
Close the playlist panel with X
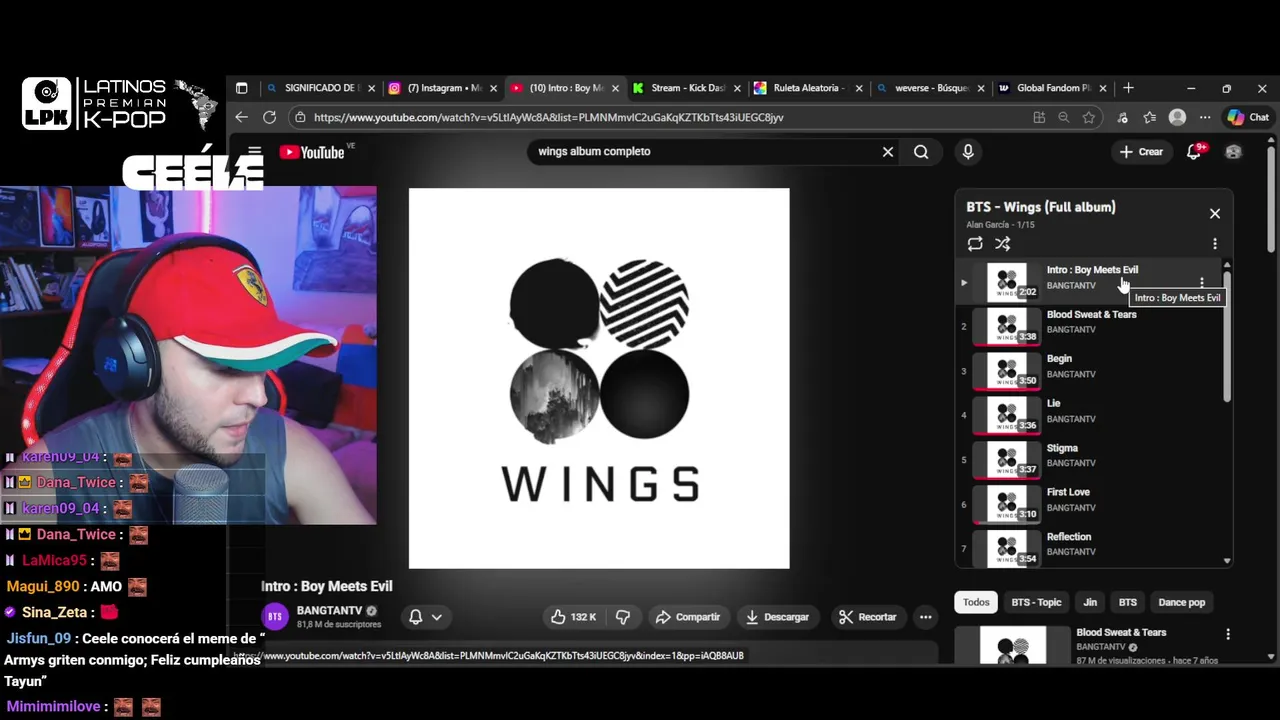[x=1215, y=213]
